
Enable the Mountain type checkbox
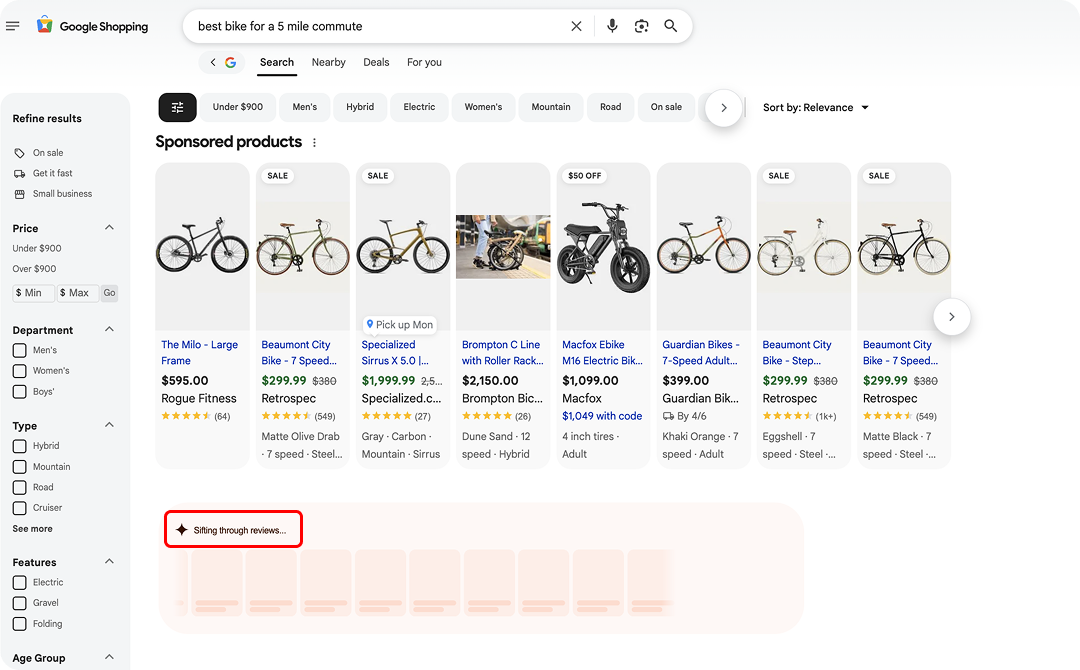point(20,467)
